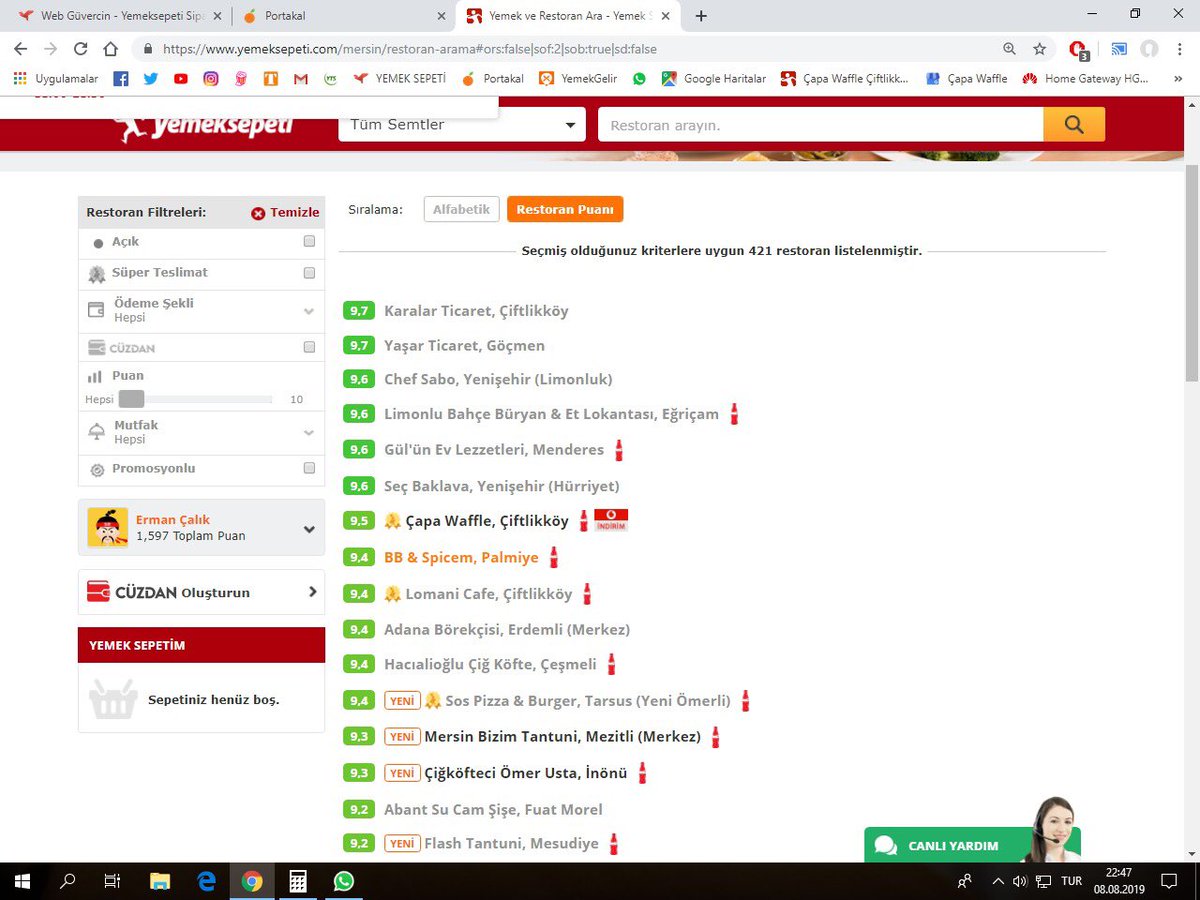This screenshot has width=1200, height=900.
Task: Click Coca-Cola bottle icon next to BB & Spicem
Action: click(554, 557)
